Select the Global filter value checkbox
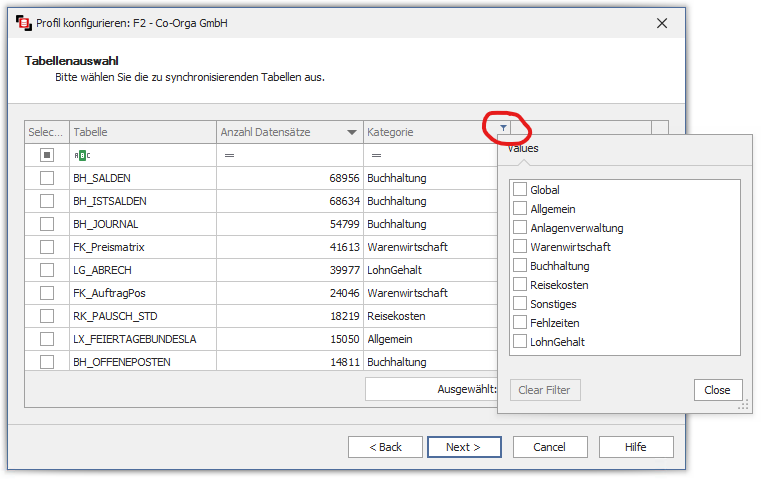Image resolution: width=761 pixels, height=479 pixels. click(x=520, y=189)
